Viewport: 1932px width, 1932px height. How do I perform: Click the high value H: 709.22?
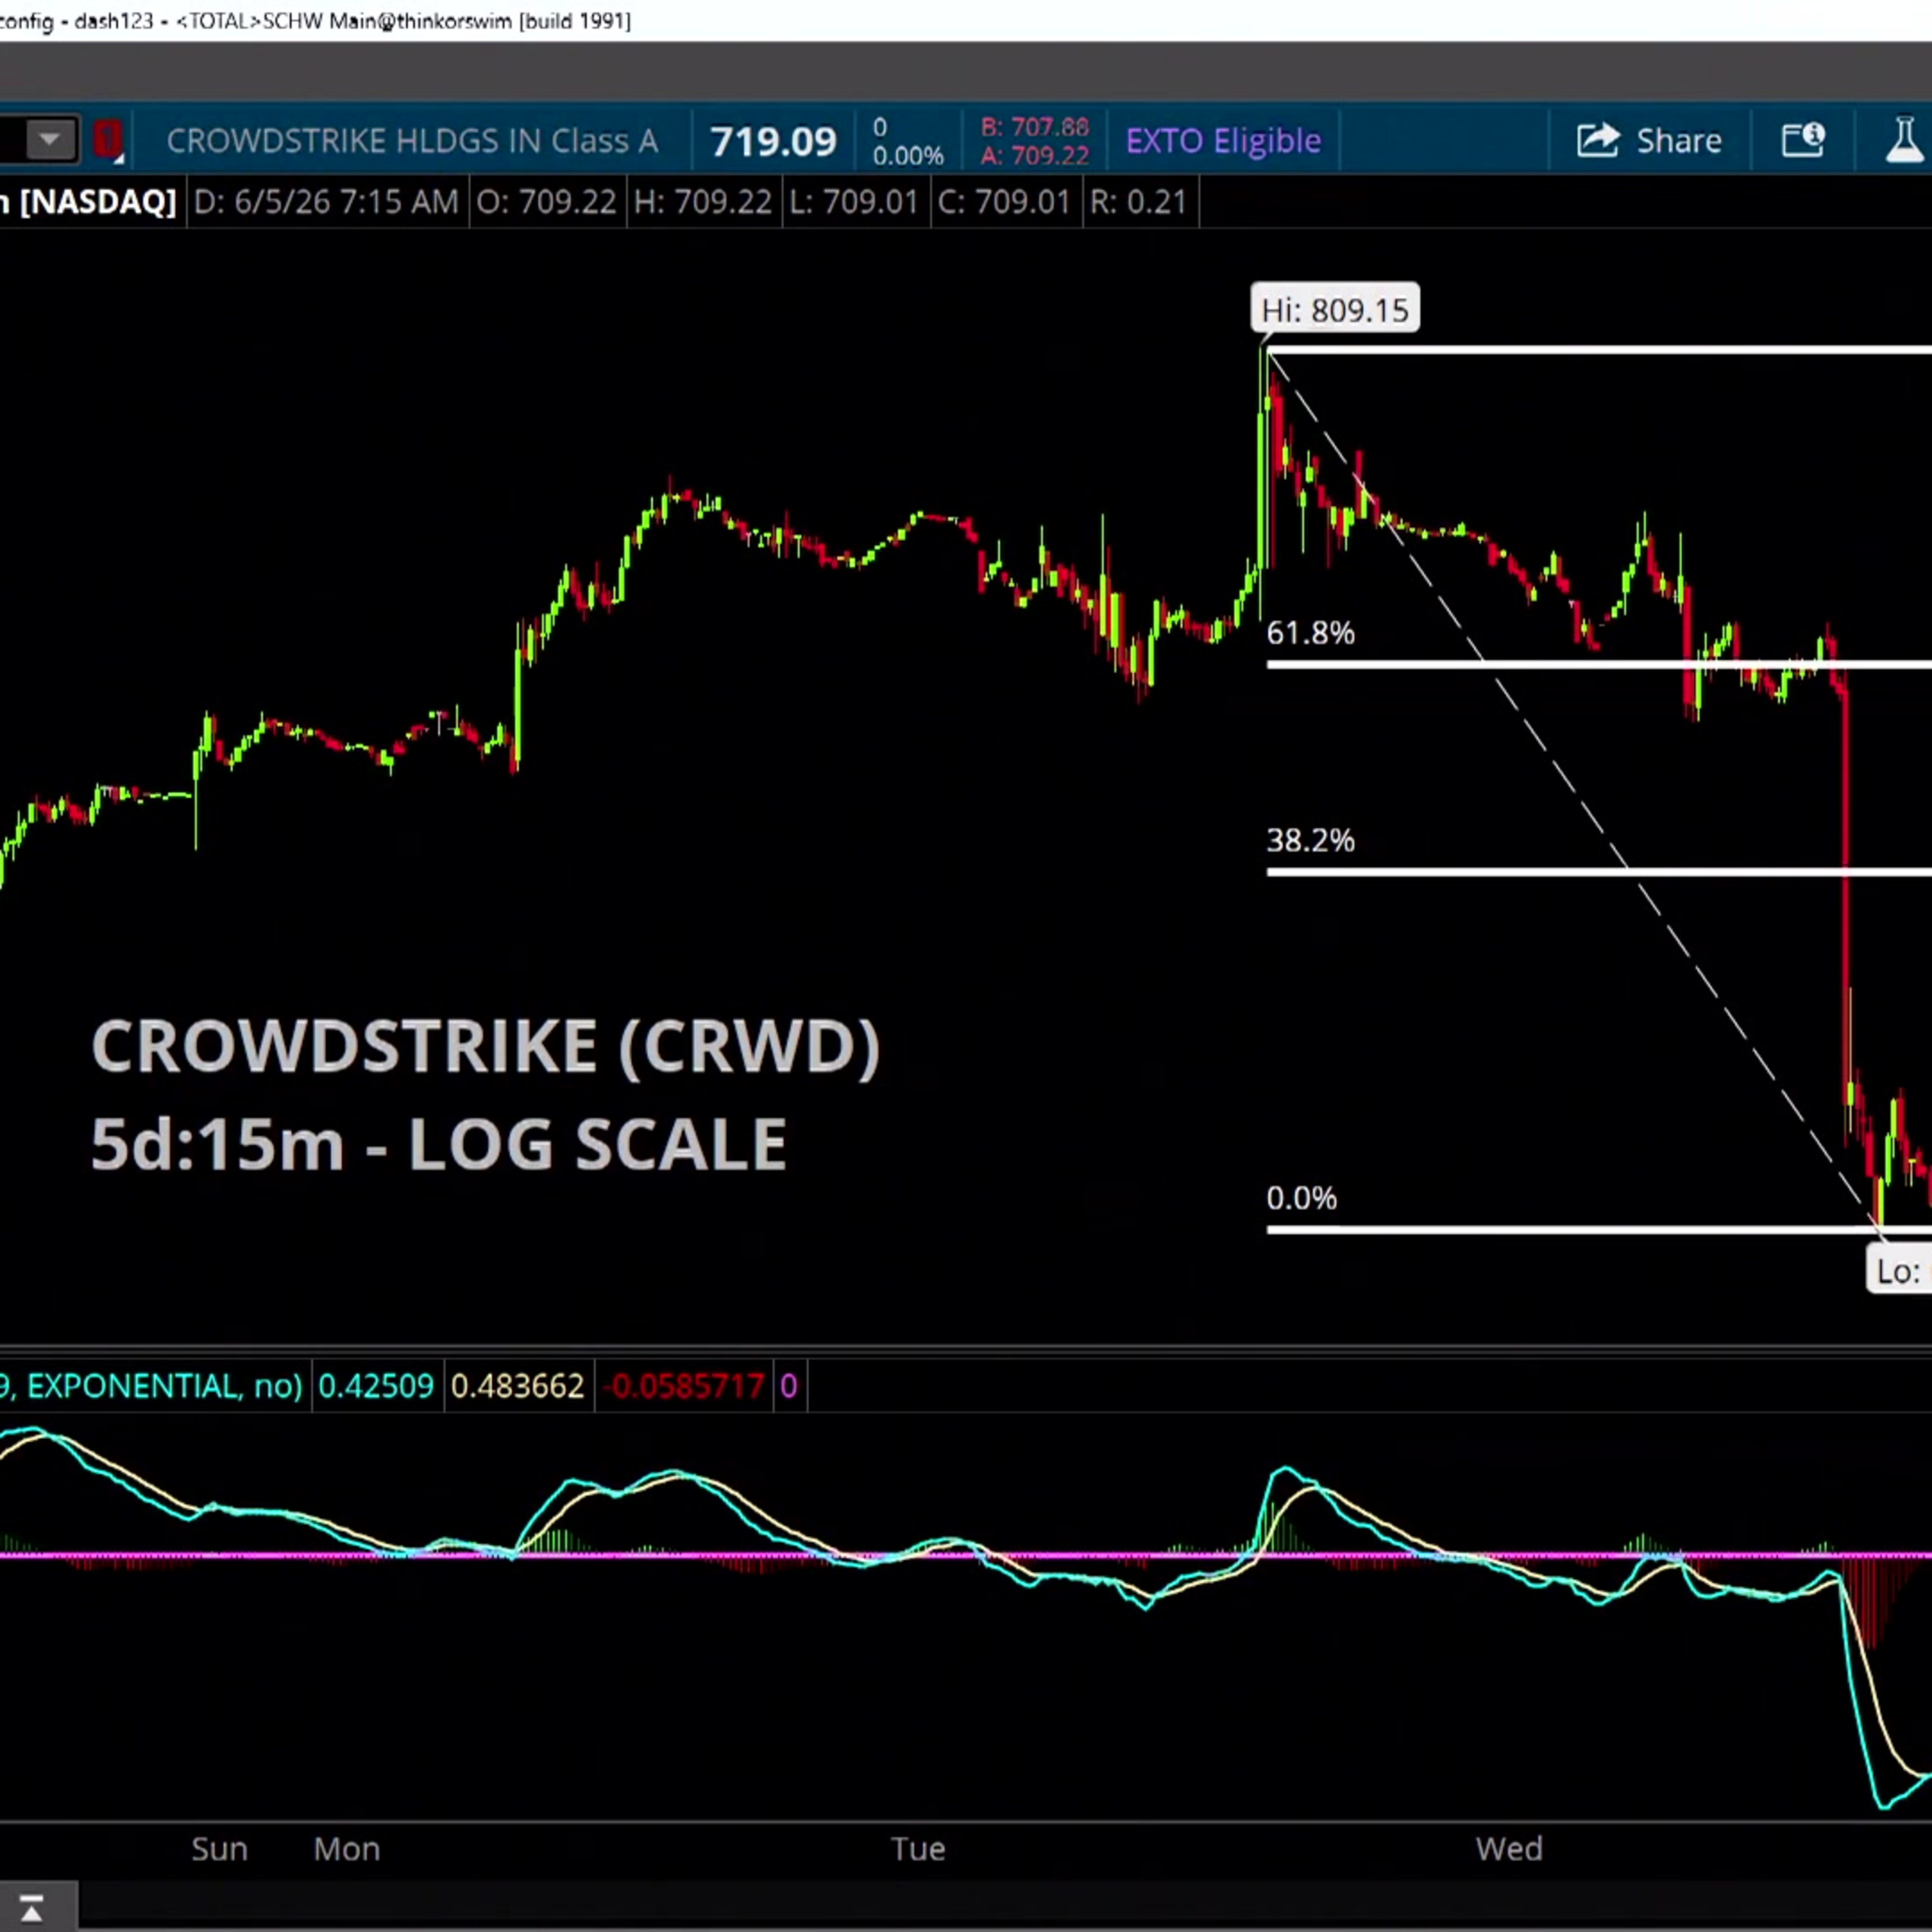pyautogui.click(x=703, y=202)
